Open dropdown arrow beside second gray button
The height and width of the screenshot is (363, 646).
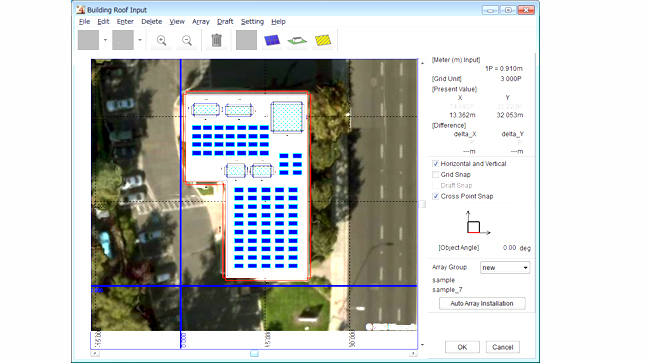click(x=140, y=40)
